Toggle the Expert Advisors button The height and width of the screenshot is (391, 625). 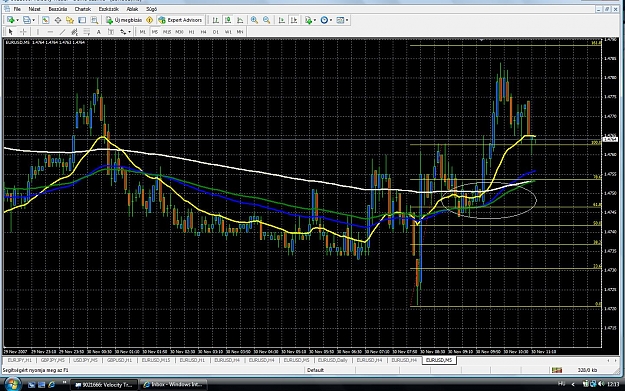click(x=180, y=20)
